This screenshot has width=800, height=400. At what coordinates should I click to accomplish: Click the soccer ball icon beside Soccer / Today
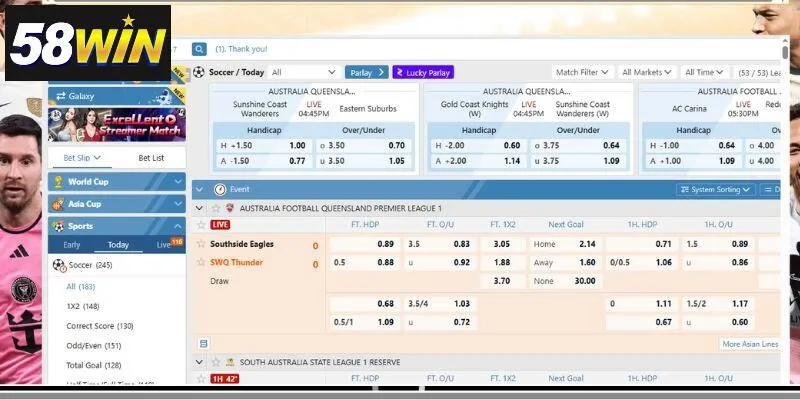coord(198,72)
